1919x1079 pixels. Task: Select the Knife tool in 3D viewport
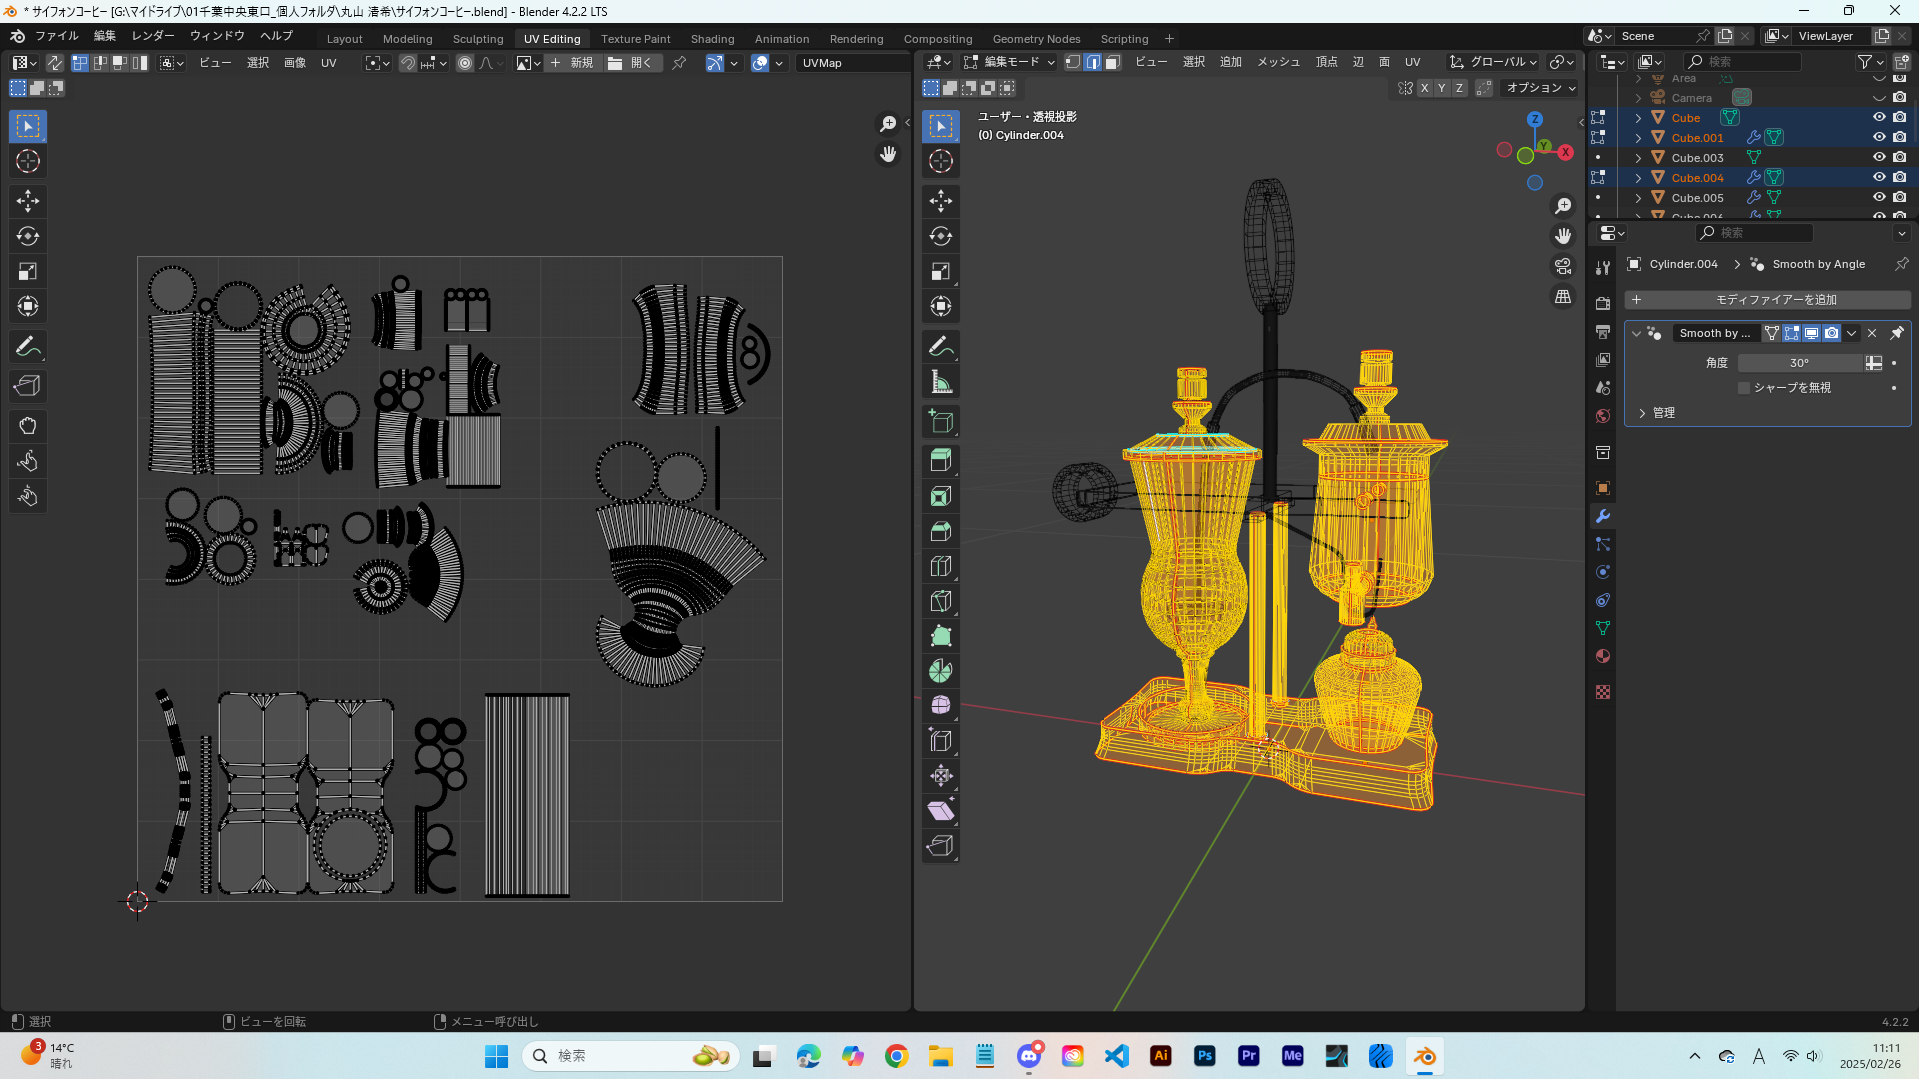click(x=940, y=601)
